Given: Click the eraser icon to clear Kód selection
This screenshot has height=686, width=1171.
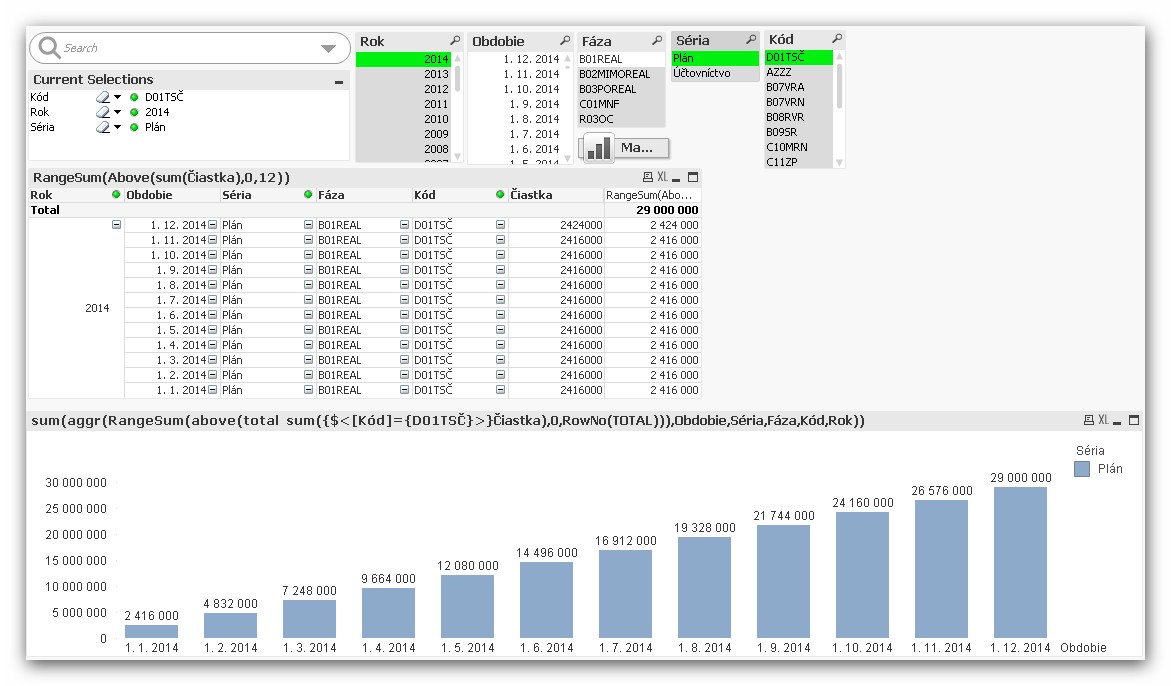Looking at the screenshot, I should tap(102, 97).
